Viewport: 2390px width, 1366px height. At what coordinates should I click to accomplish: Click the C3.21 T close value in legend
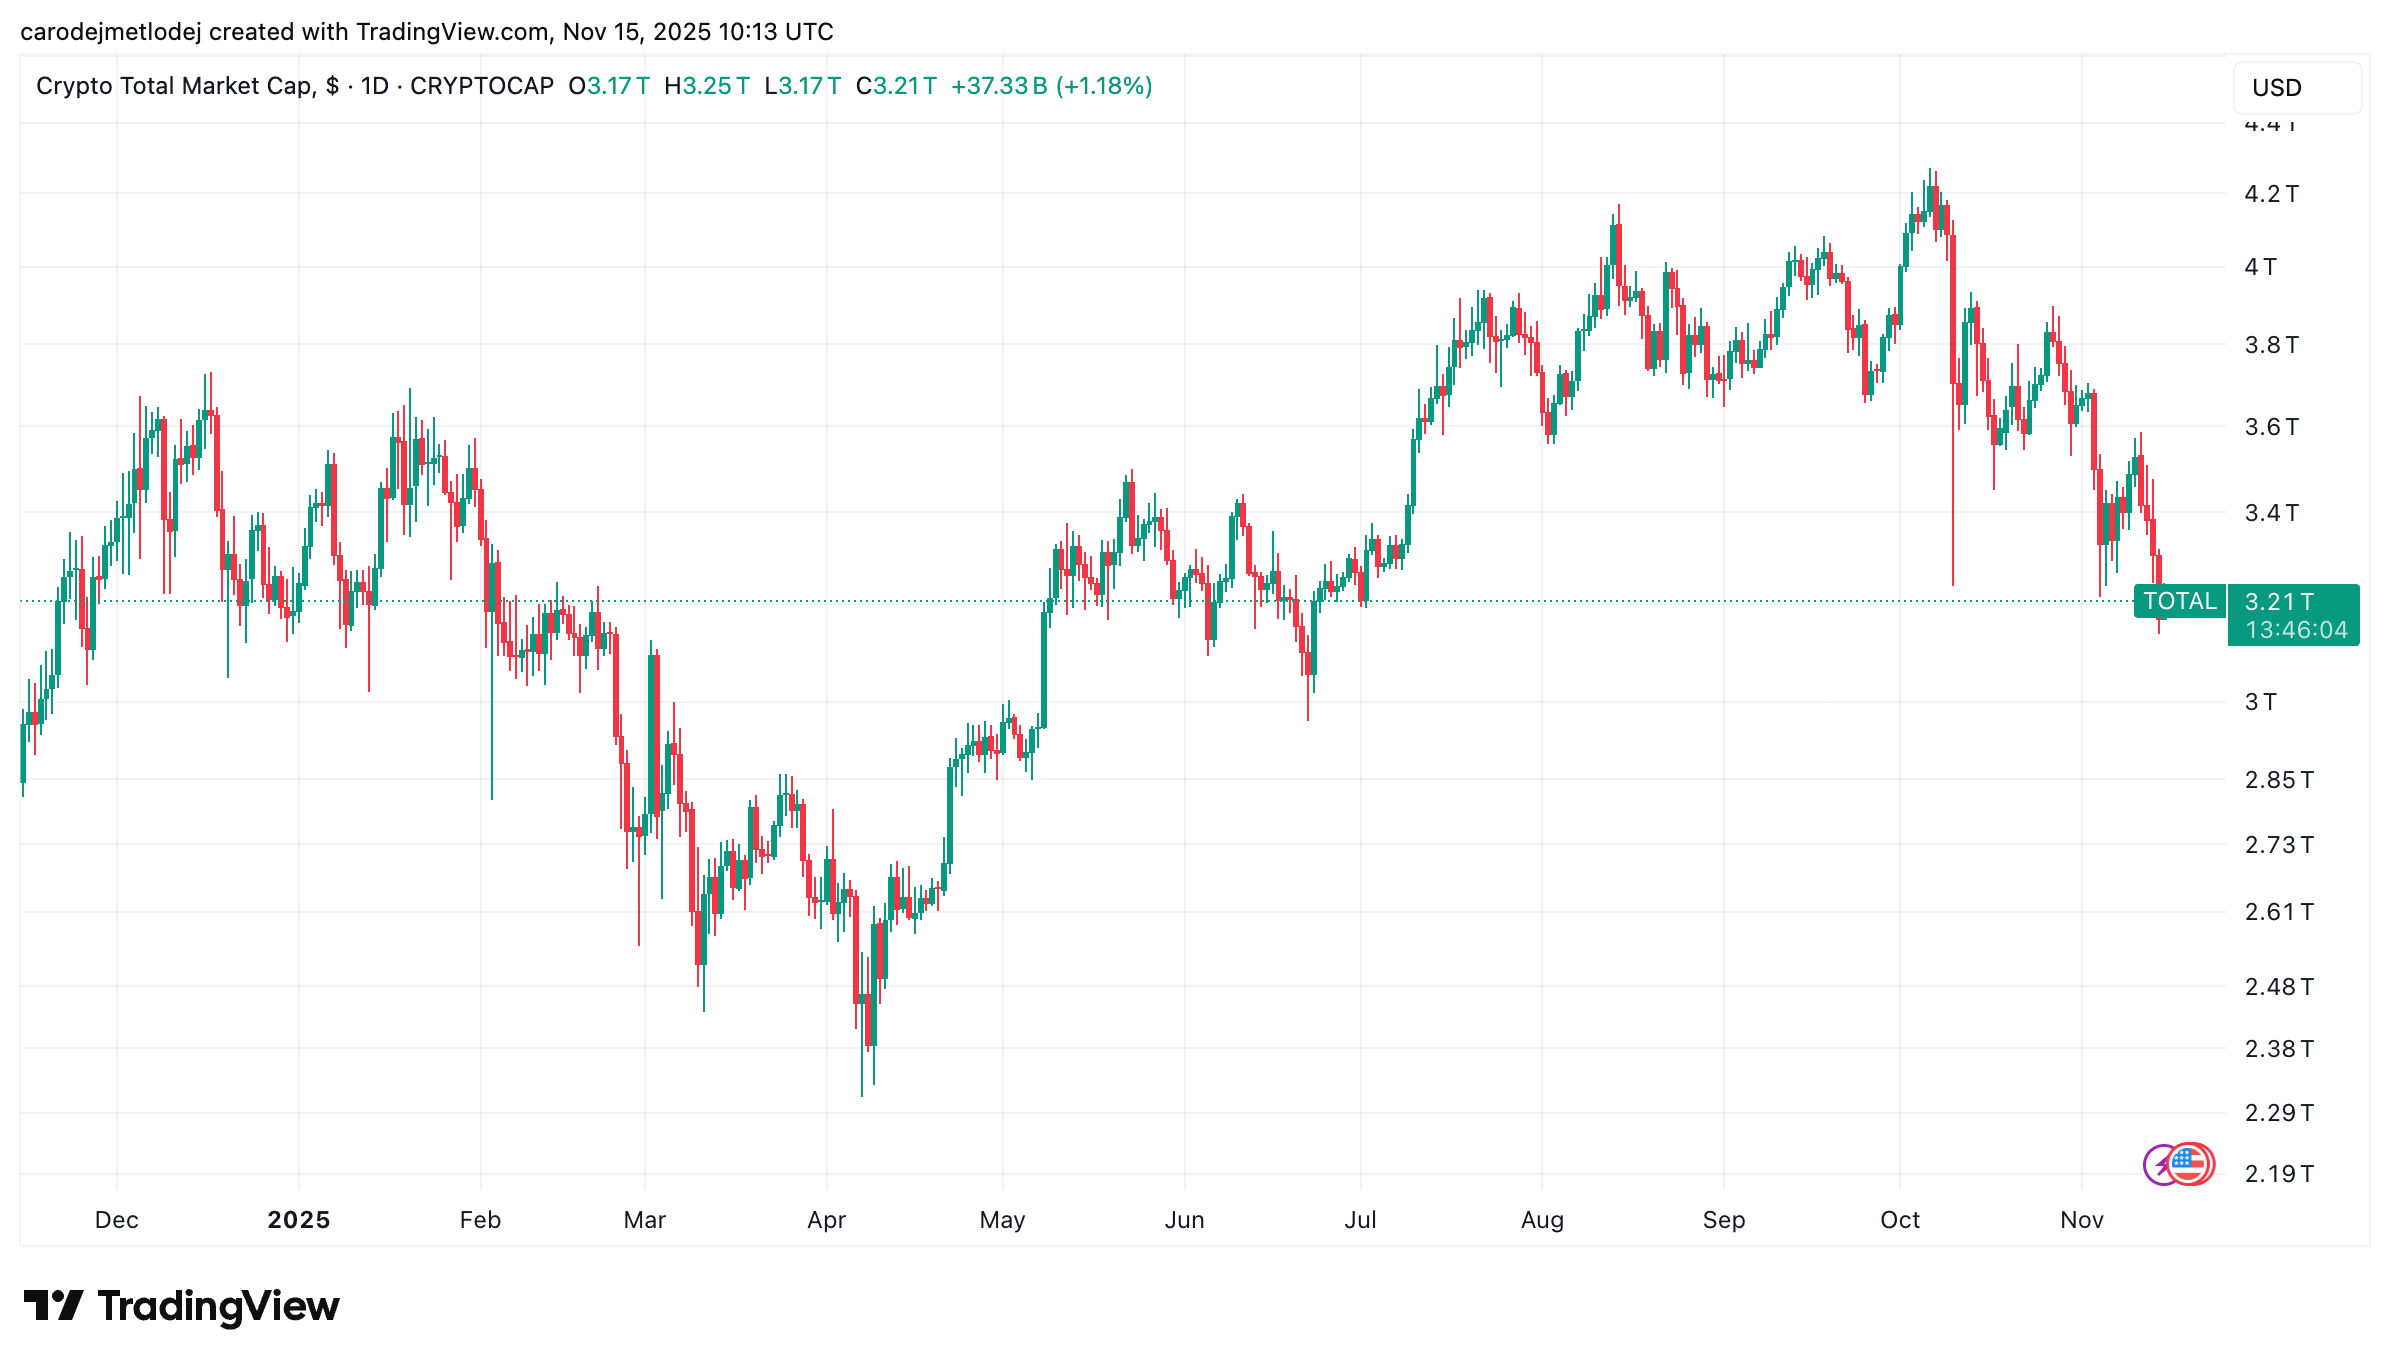[896, 86]
